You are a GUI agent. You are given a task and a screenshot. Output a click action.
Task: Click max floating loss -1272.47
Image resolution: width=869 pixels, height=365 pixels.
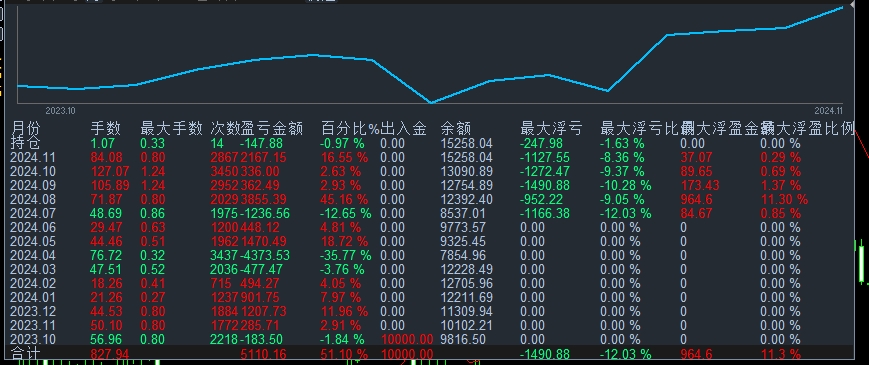(545, 172)
